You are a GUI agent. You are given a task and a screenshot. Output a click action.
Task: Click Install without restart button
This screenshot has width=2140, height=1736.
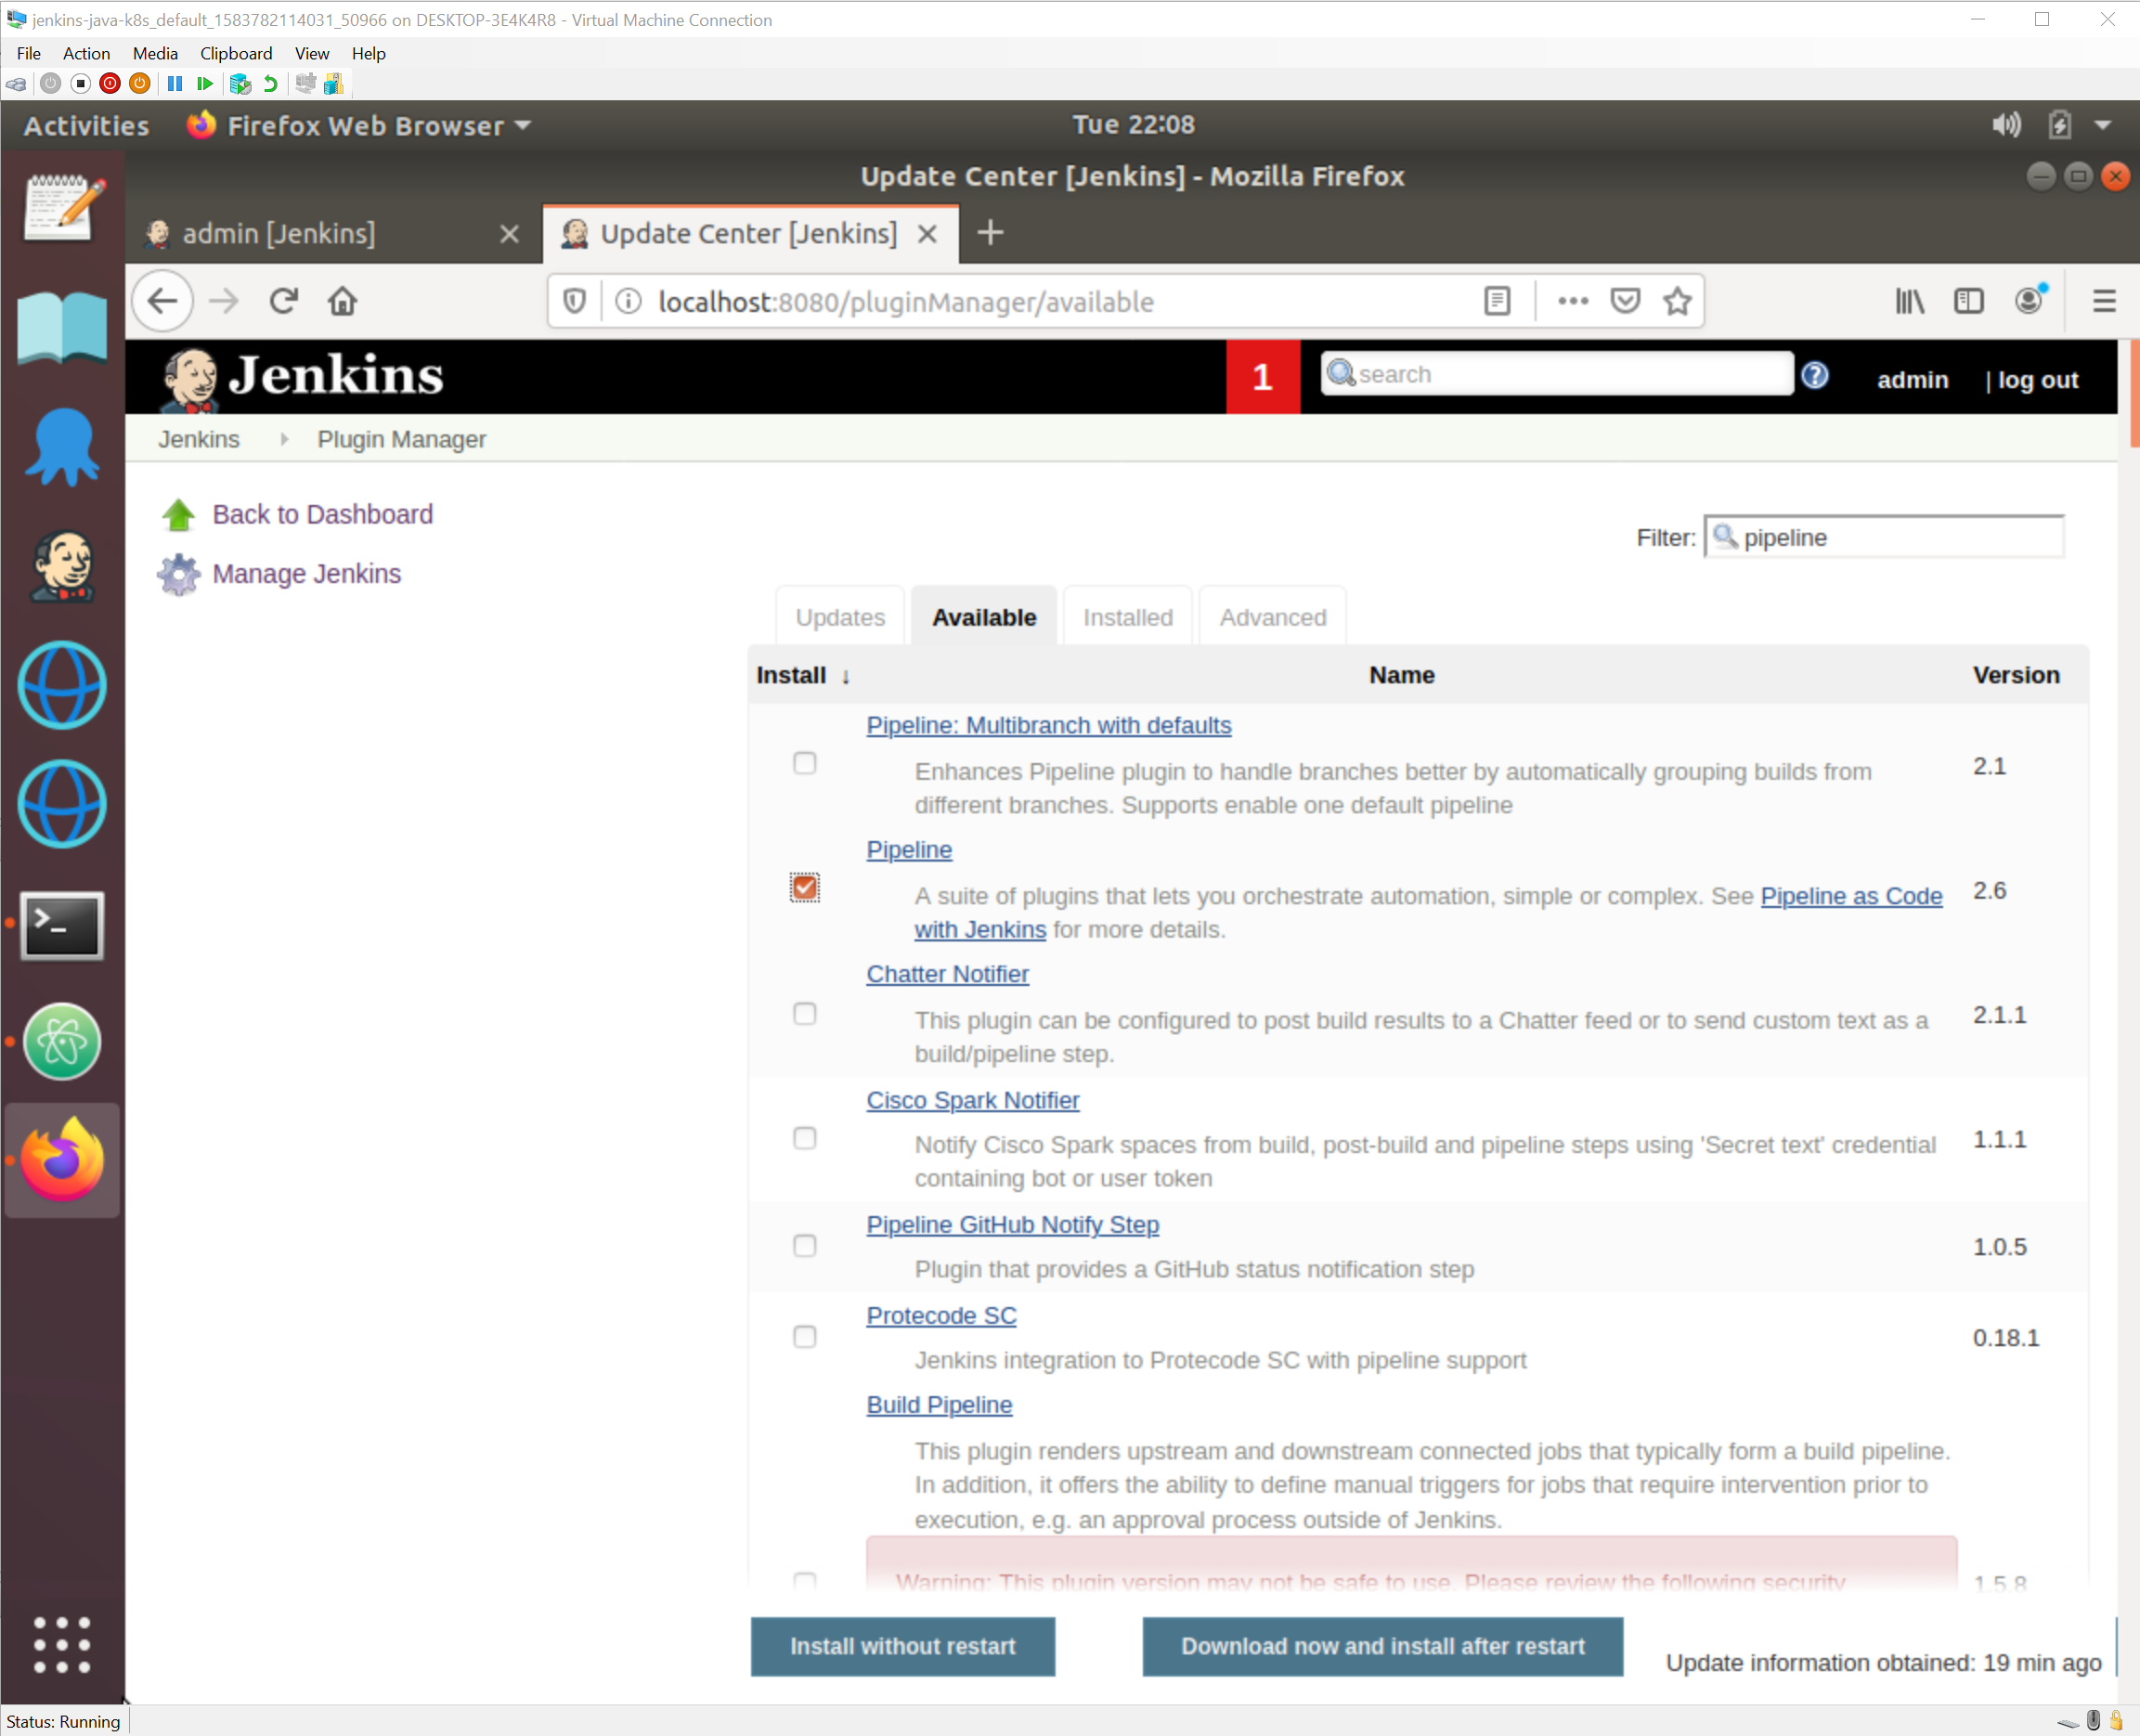tap(902, 1646)
